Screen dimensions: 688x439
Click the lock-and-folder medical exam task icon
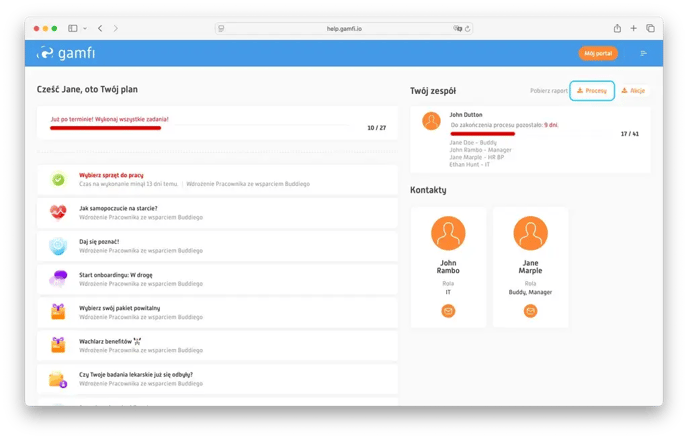(58, 379)
